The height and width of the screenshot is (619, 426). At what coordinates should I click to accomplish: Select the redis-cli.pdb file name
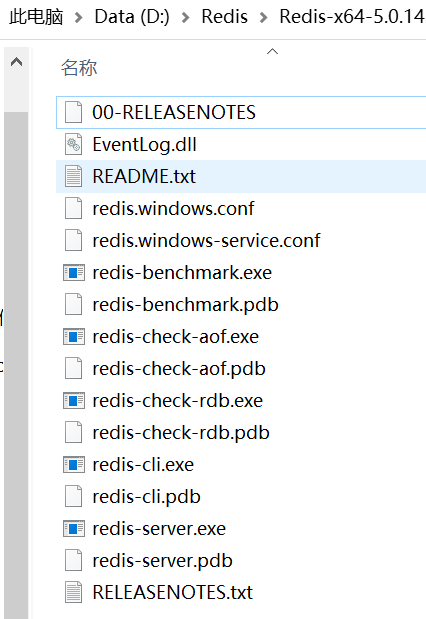[x=146, y=497]
